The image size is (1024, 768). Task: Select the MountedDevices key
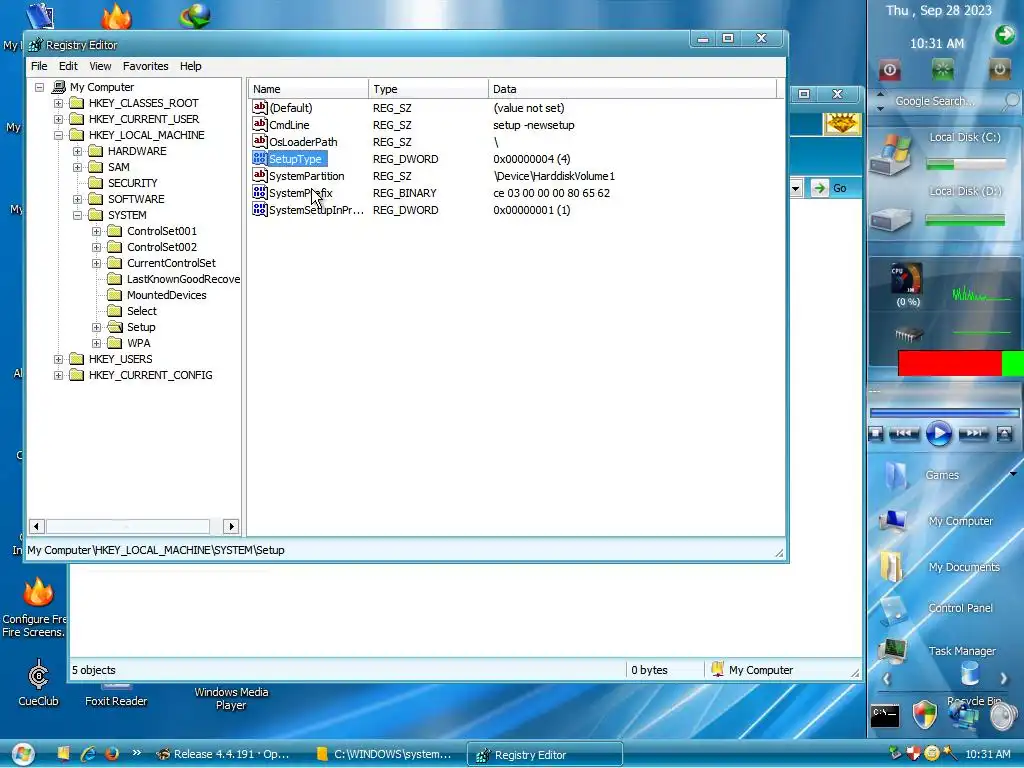(167, 295)
